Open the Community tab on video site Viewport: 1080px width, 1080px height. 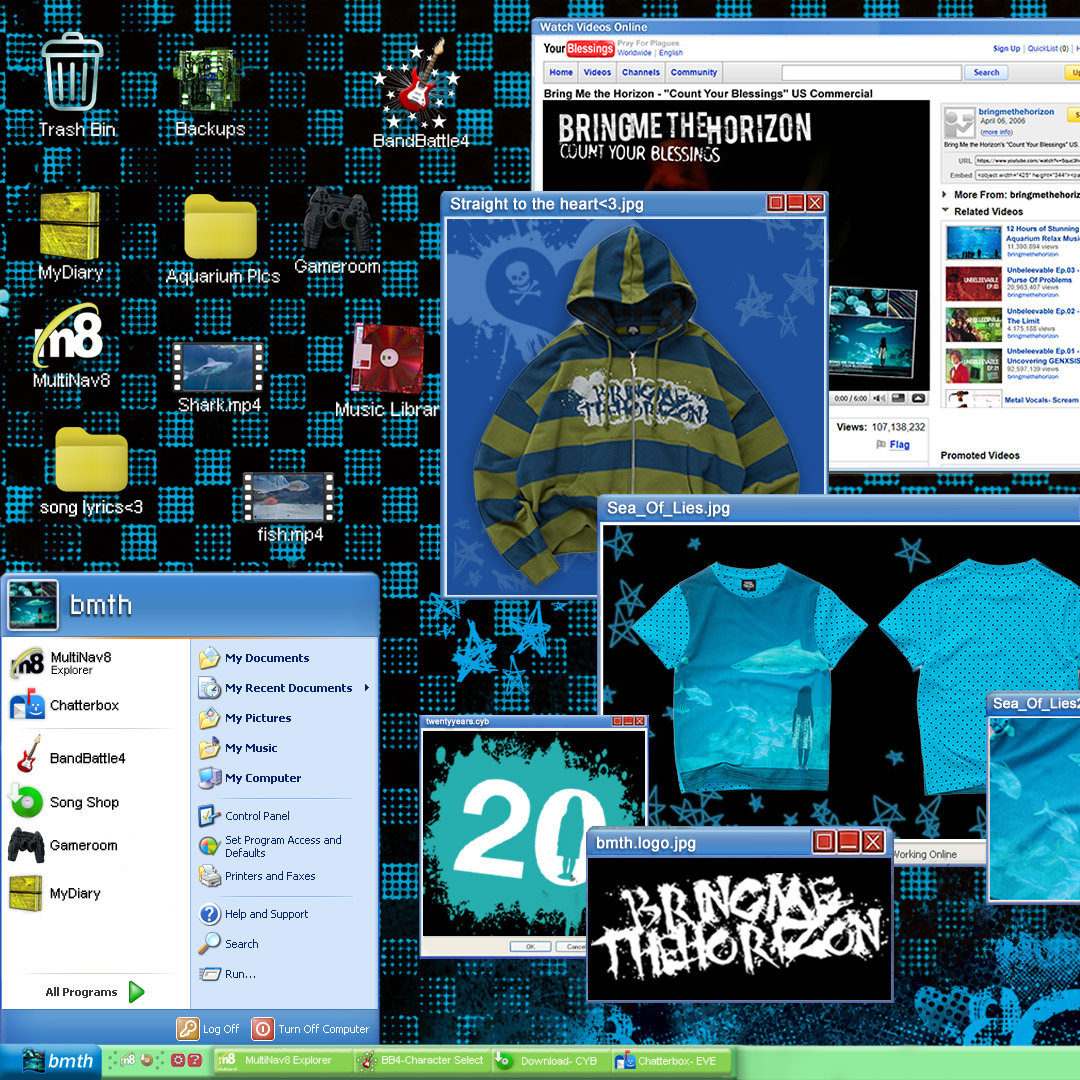point(694,72)
